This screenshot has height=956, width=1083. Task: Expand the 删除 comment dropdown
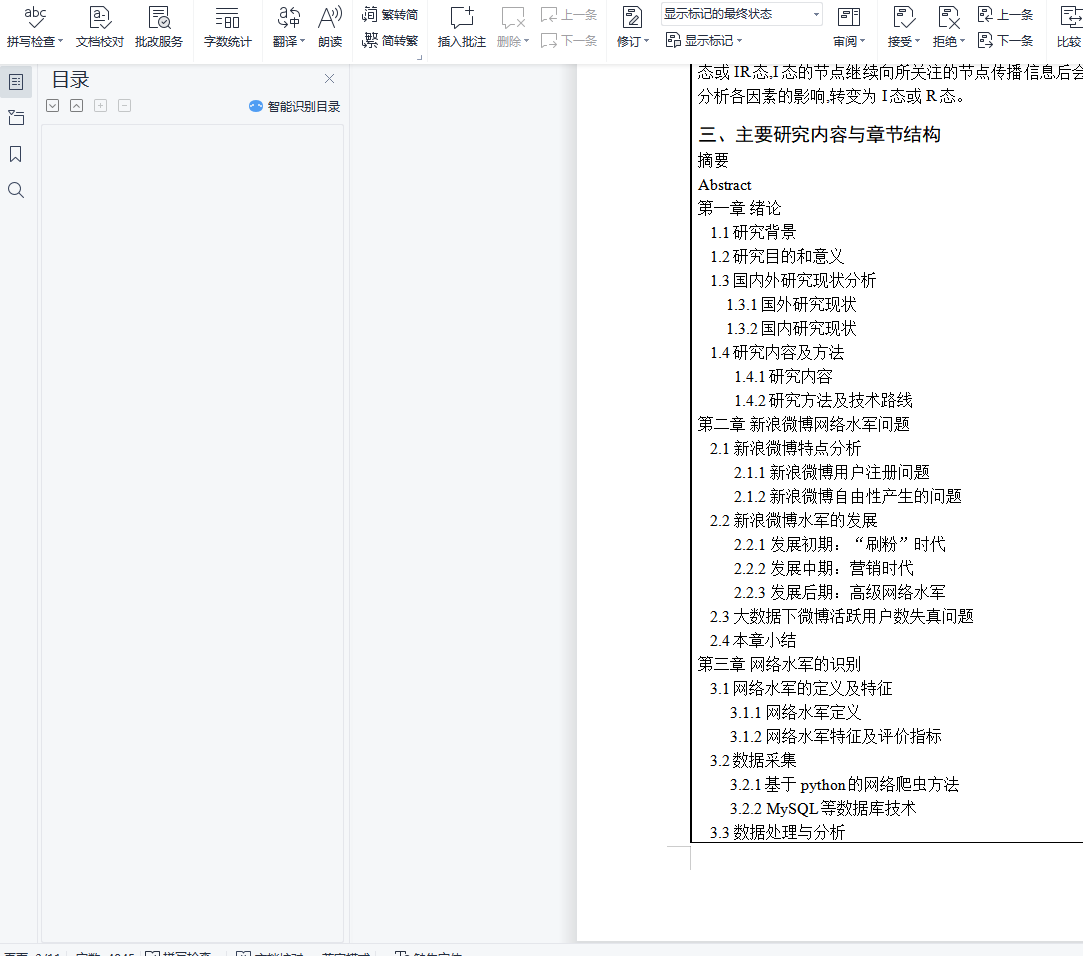(x=526, y=41)
